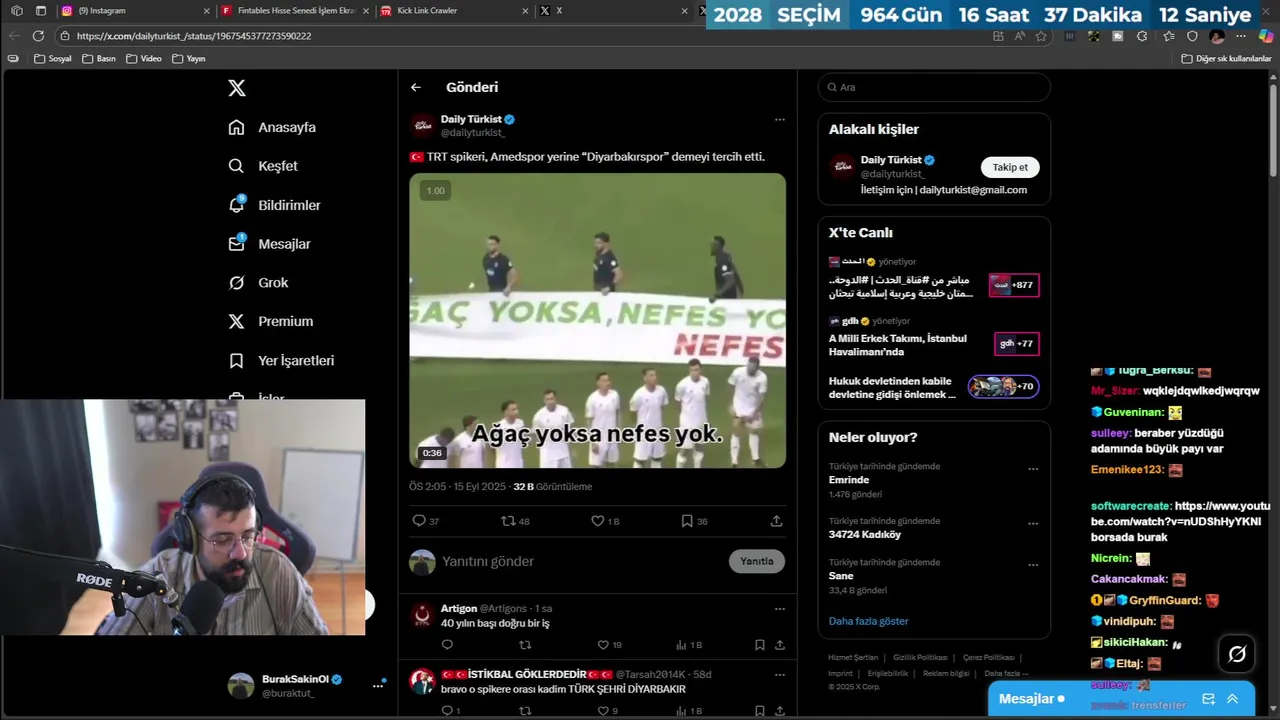Viewport: 1280px width, 720px height.
Task: Open browser settings and more menu
Action: 1242,36
